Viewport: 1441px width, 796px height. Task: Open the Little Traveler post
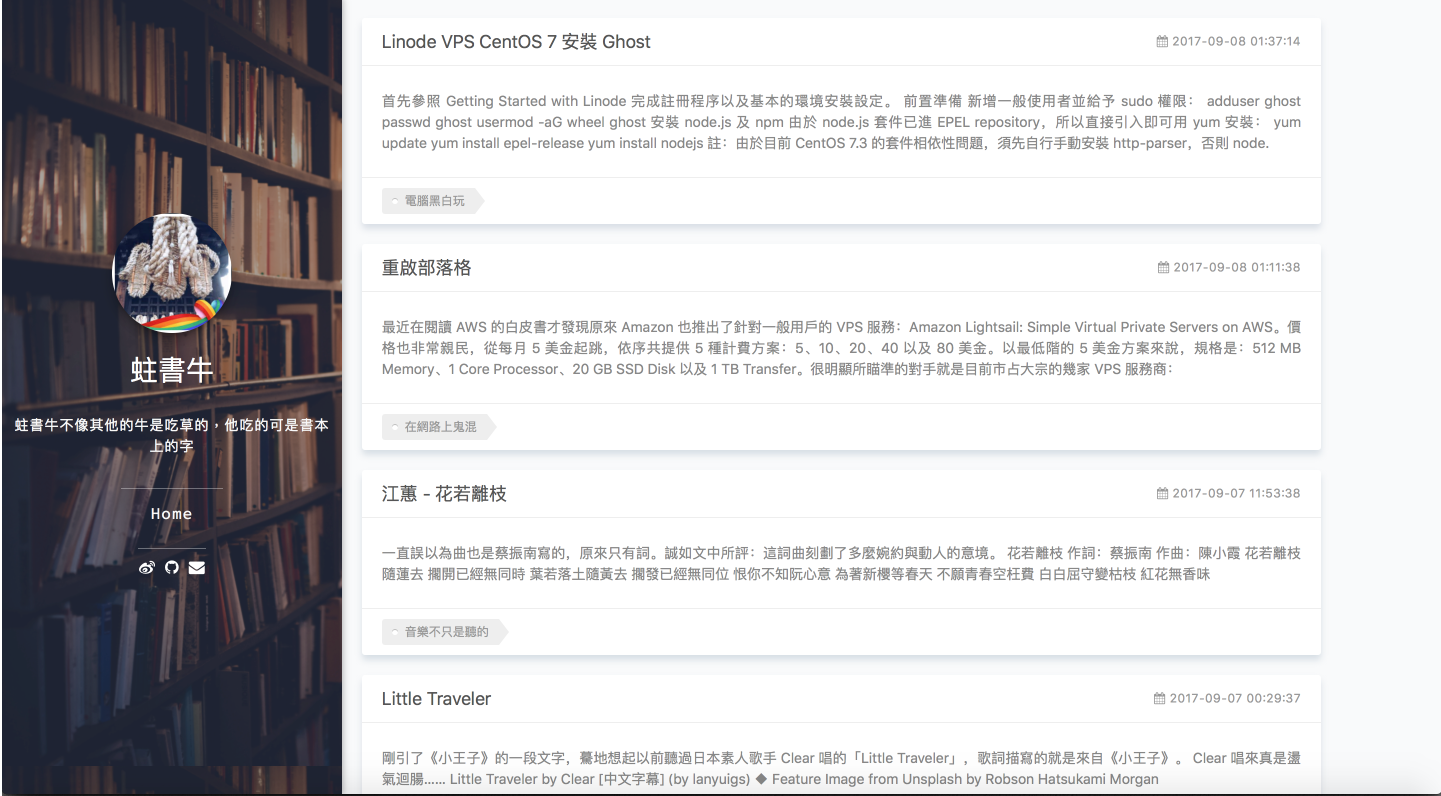tap(436, 699)
